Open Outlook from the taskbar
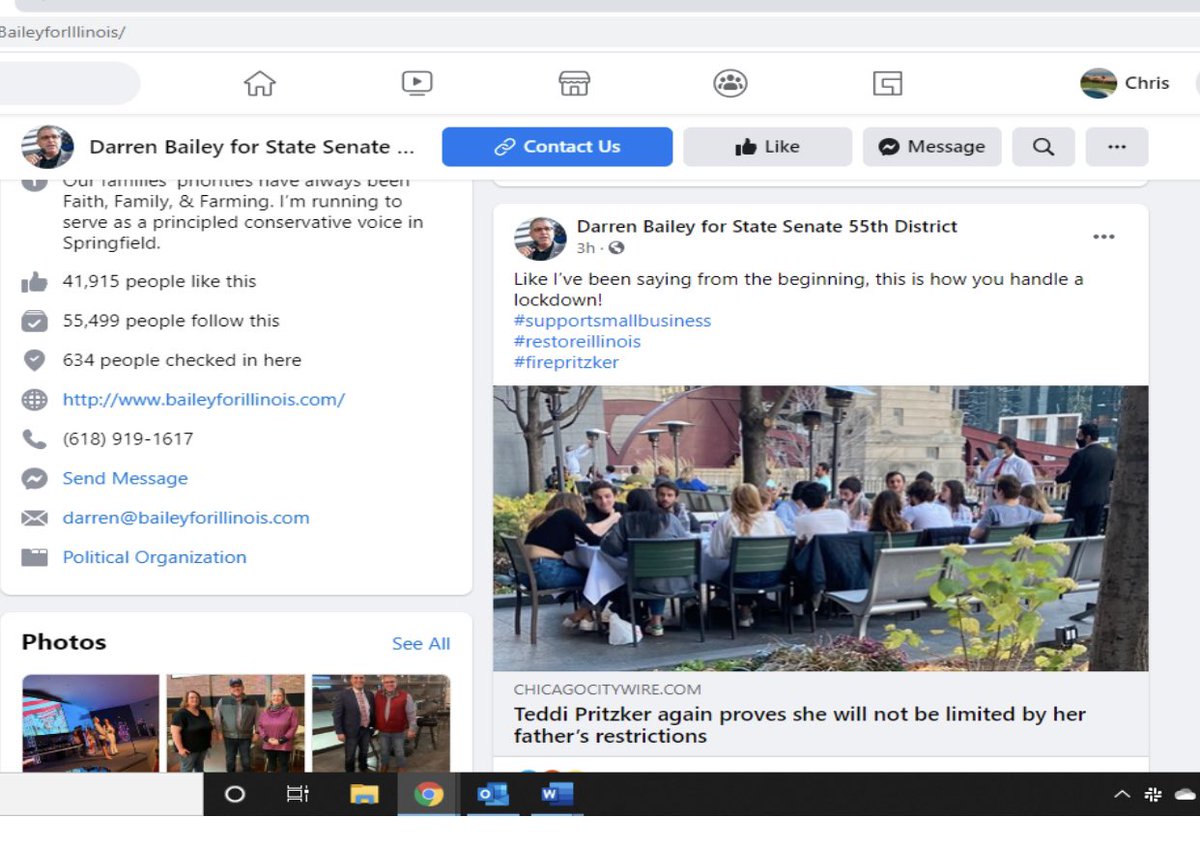The image size is (1200, 845). pyautogui.click(x=492, y=794)
